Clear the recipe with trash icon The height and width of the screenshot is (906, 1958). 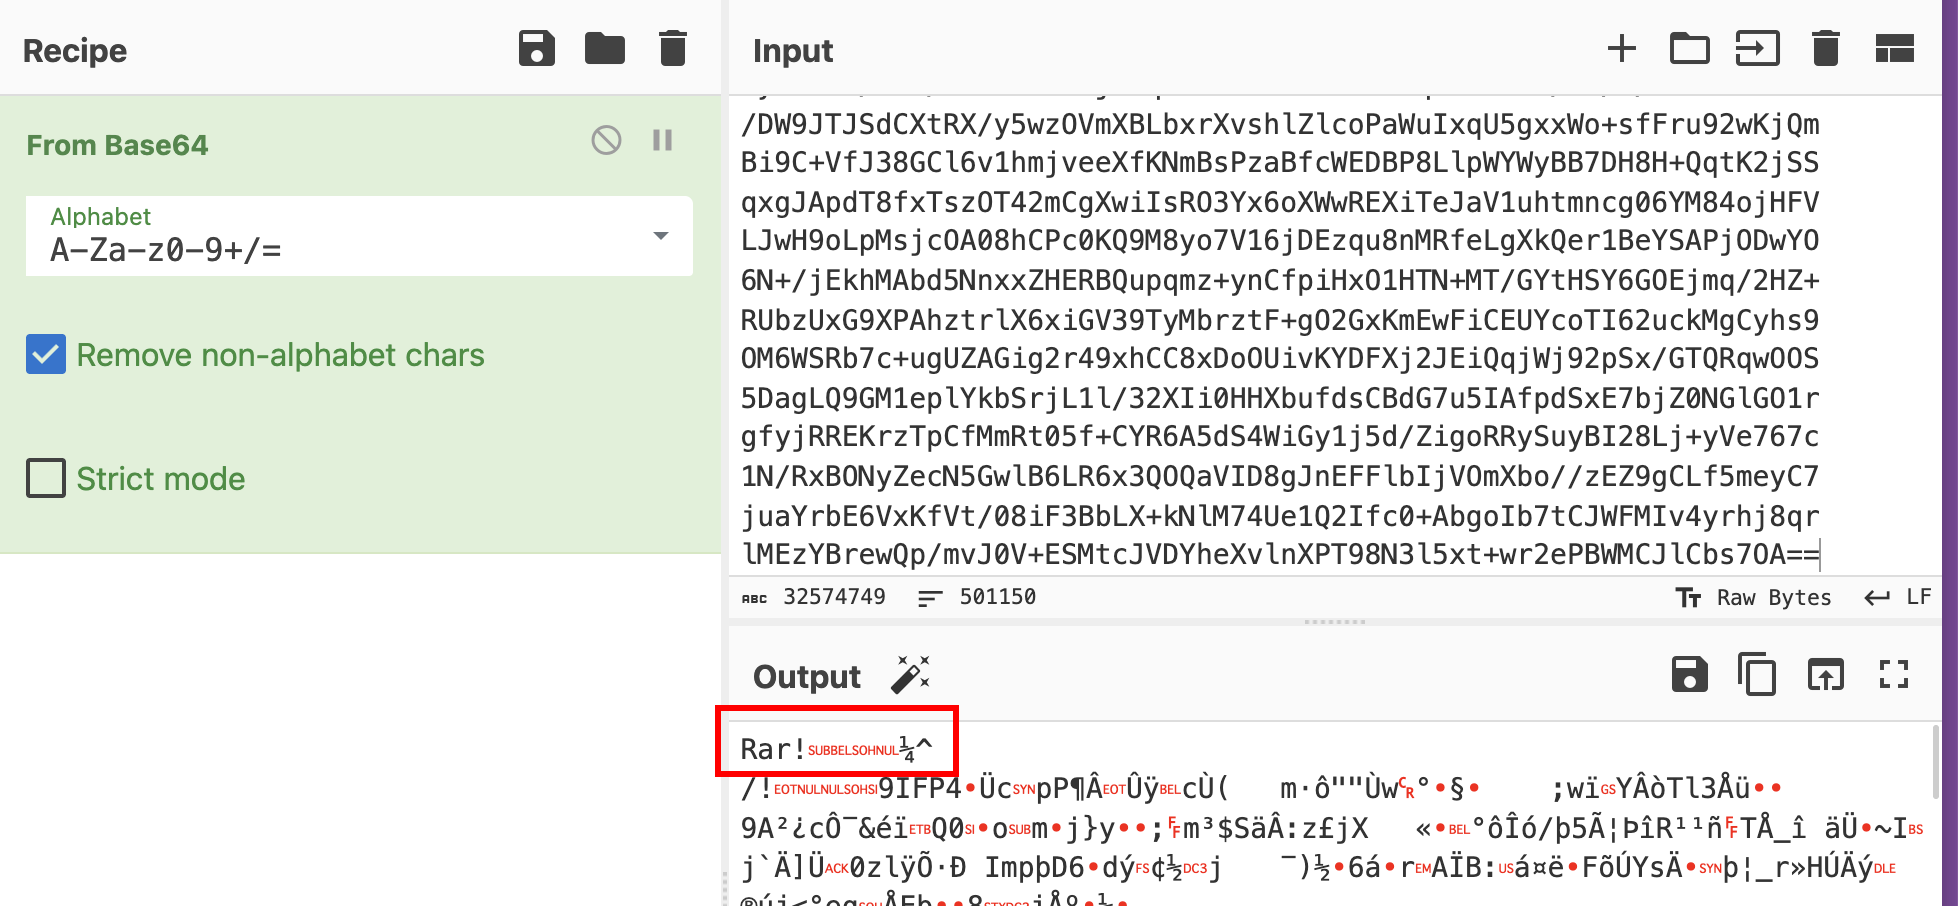[673, 48]
